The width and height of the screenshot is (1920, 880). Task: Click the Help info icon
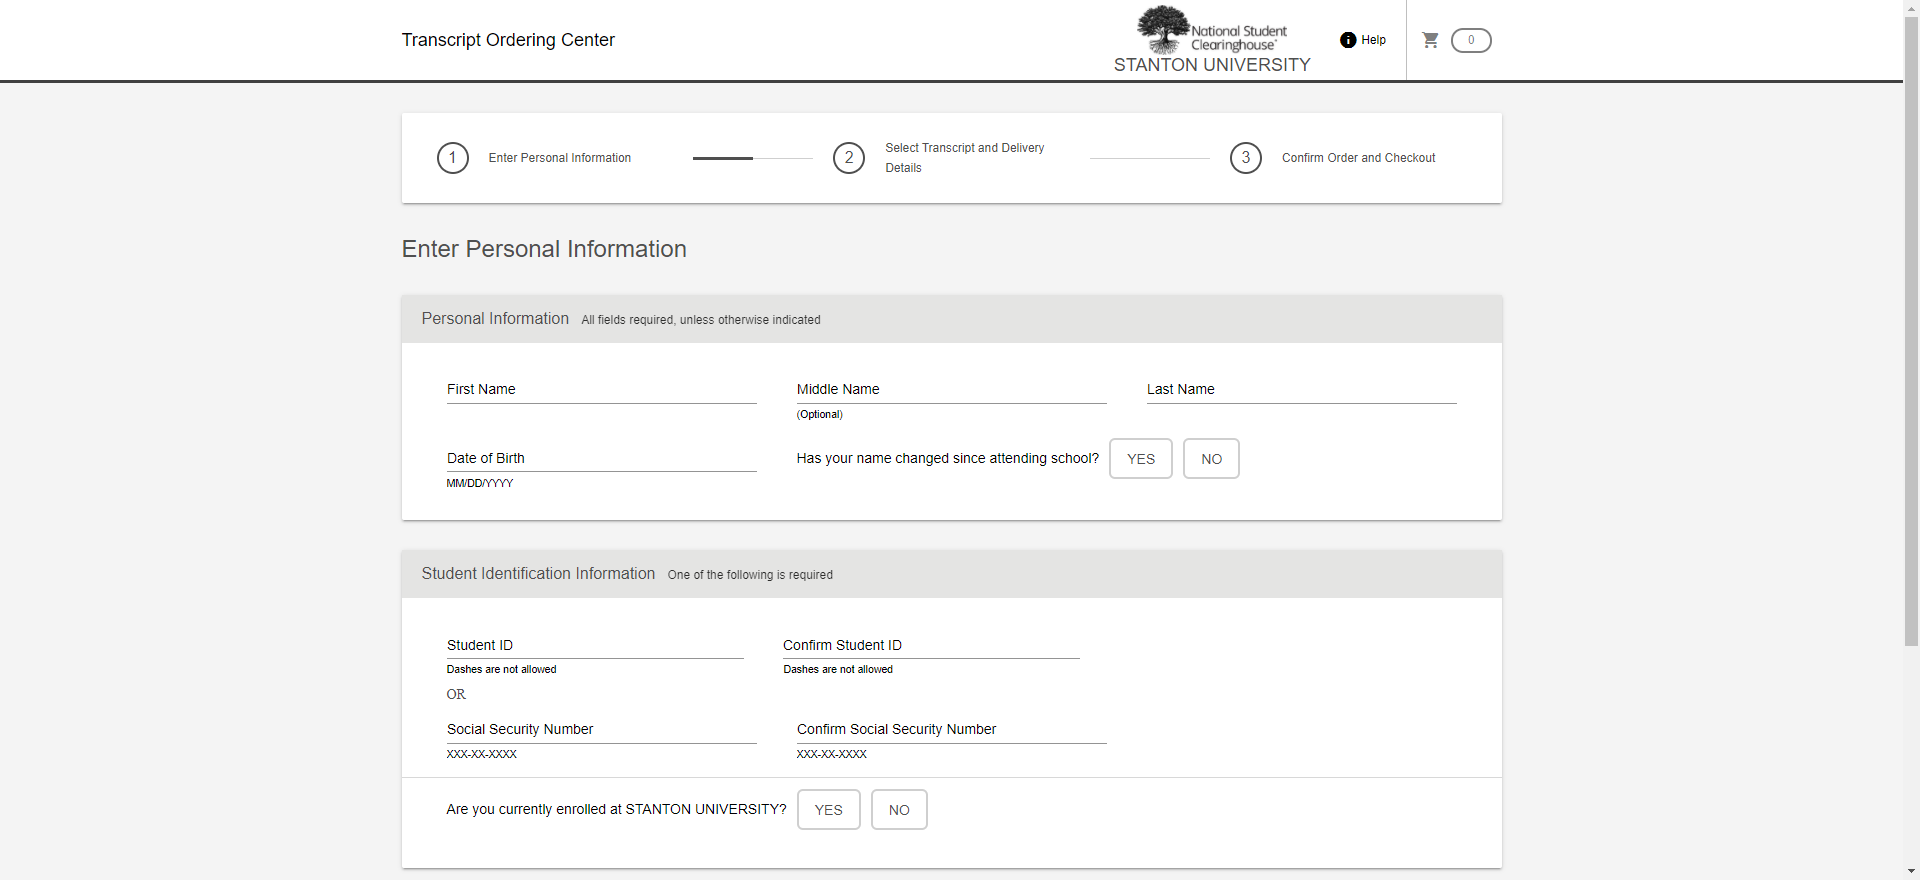(1348, 40)
